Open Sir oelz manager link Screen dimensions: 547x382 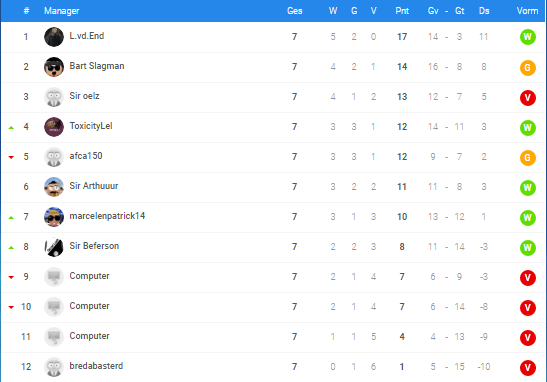pyautogui.click(x=84, y=96)
